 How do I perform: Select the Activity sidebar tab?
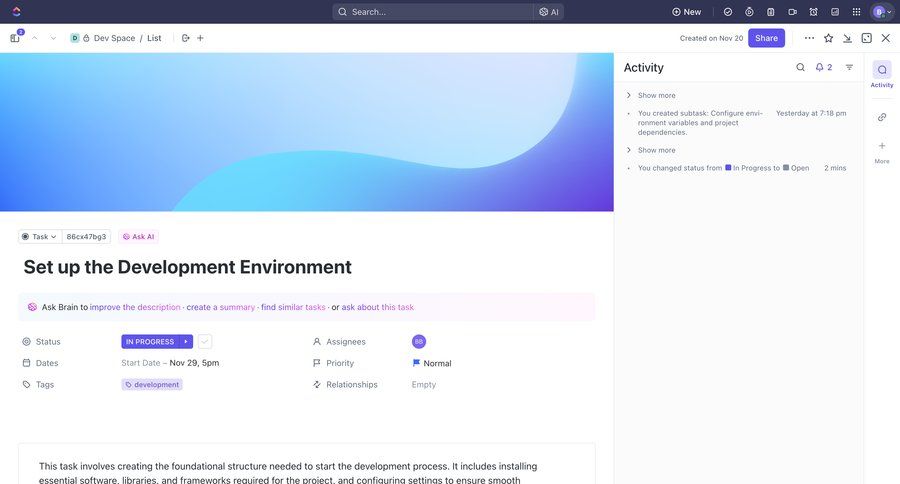click(x=882, y=74)
